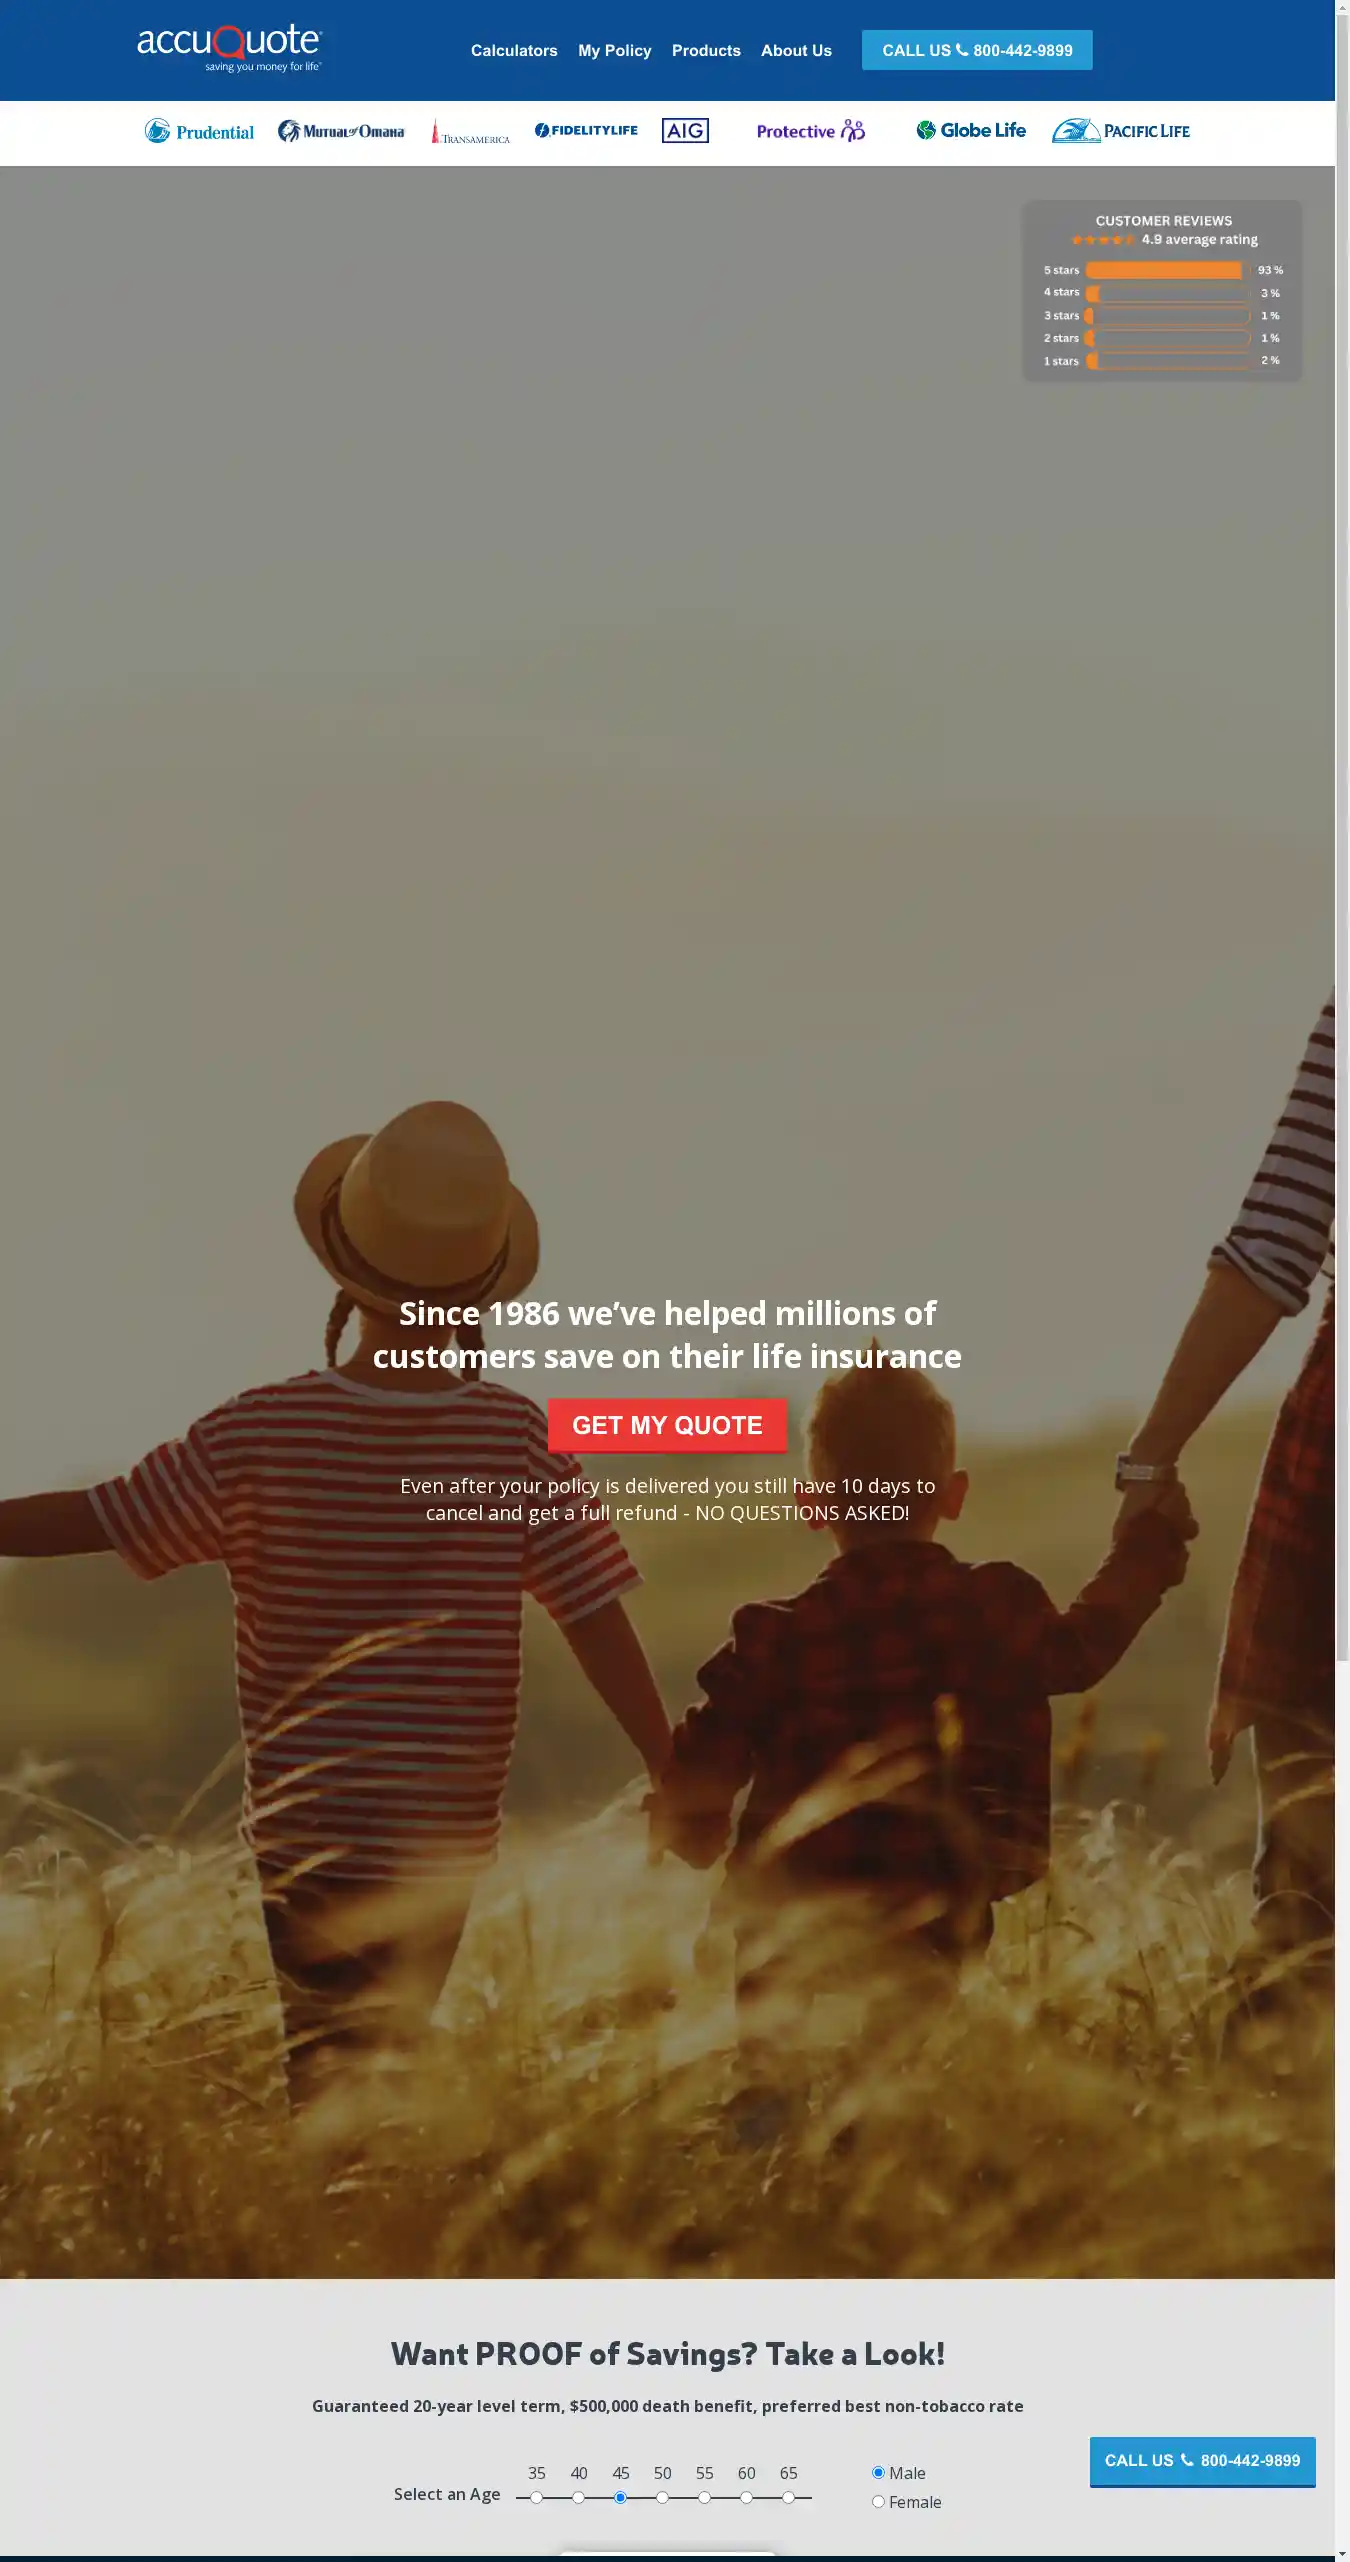Click the Mutual of Omaha logo
This screenshot has height=2562, width=1350.
[341, 131]
